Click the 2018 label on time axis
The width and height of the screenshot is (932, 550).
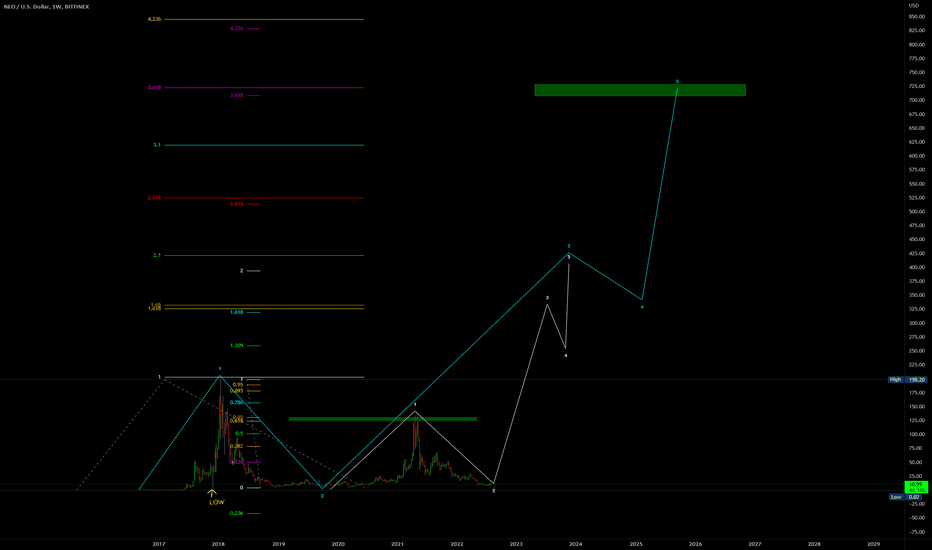coord(218,544)
